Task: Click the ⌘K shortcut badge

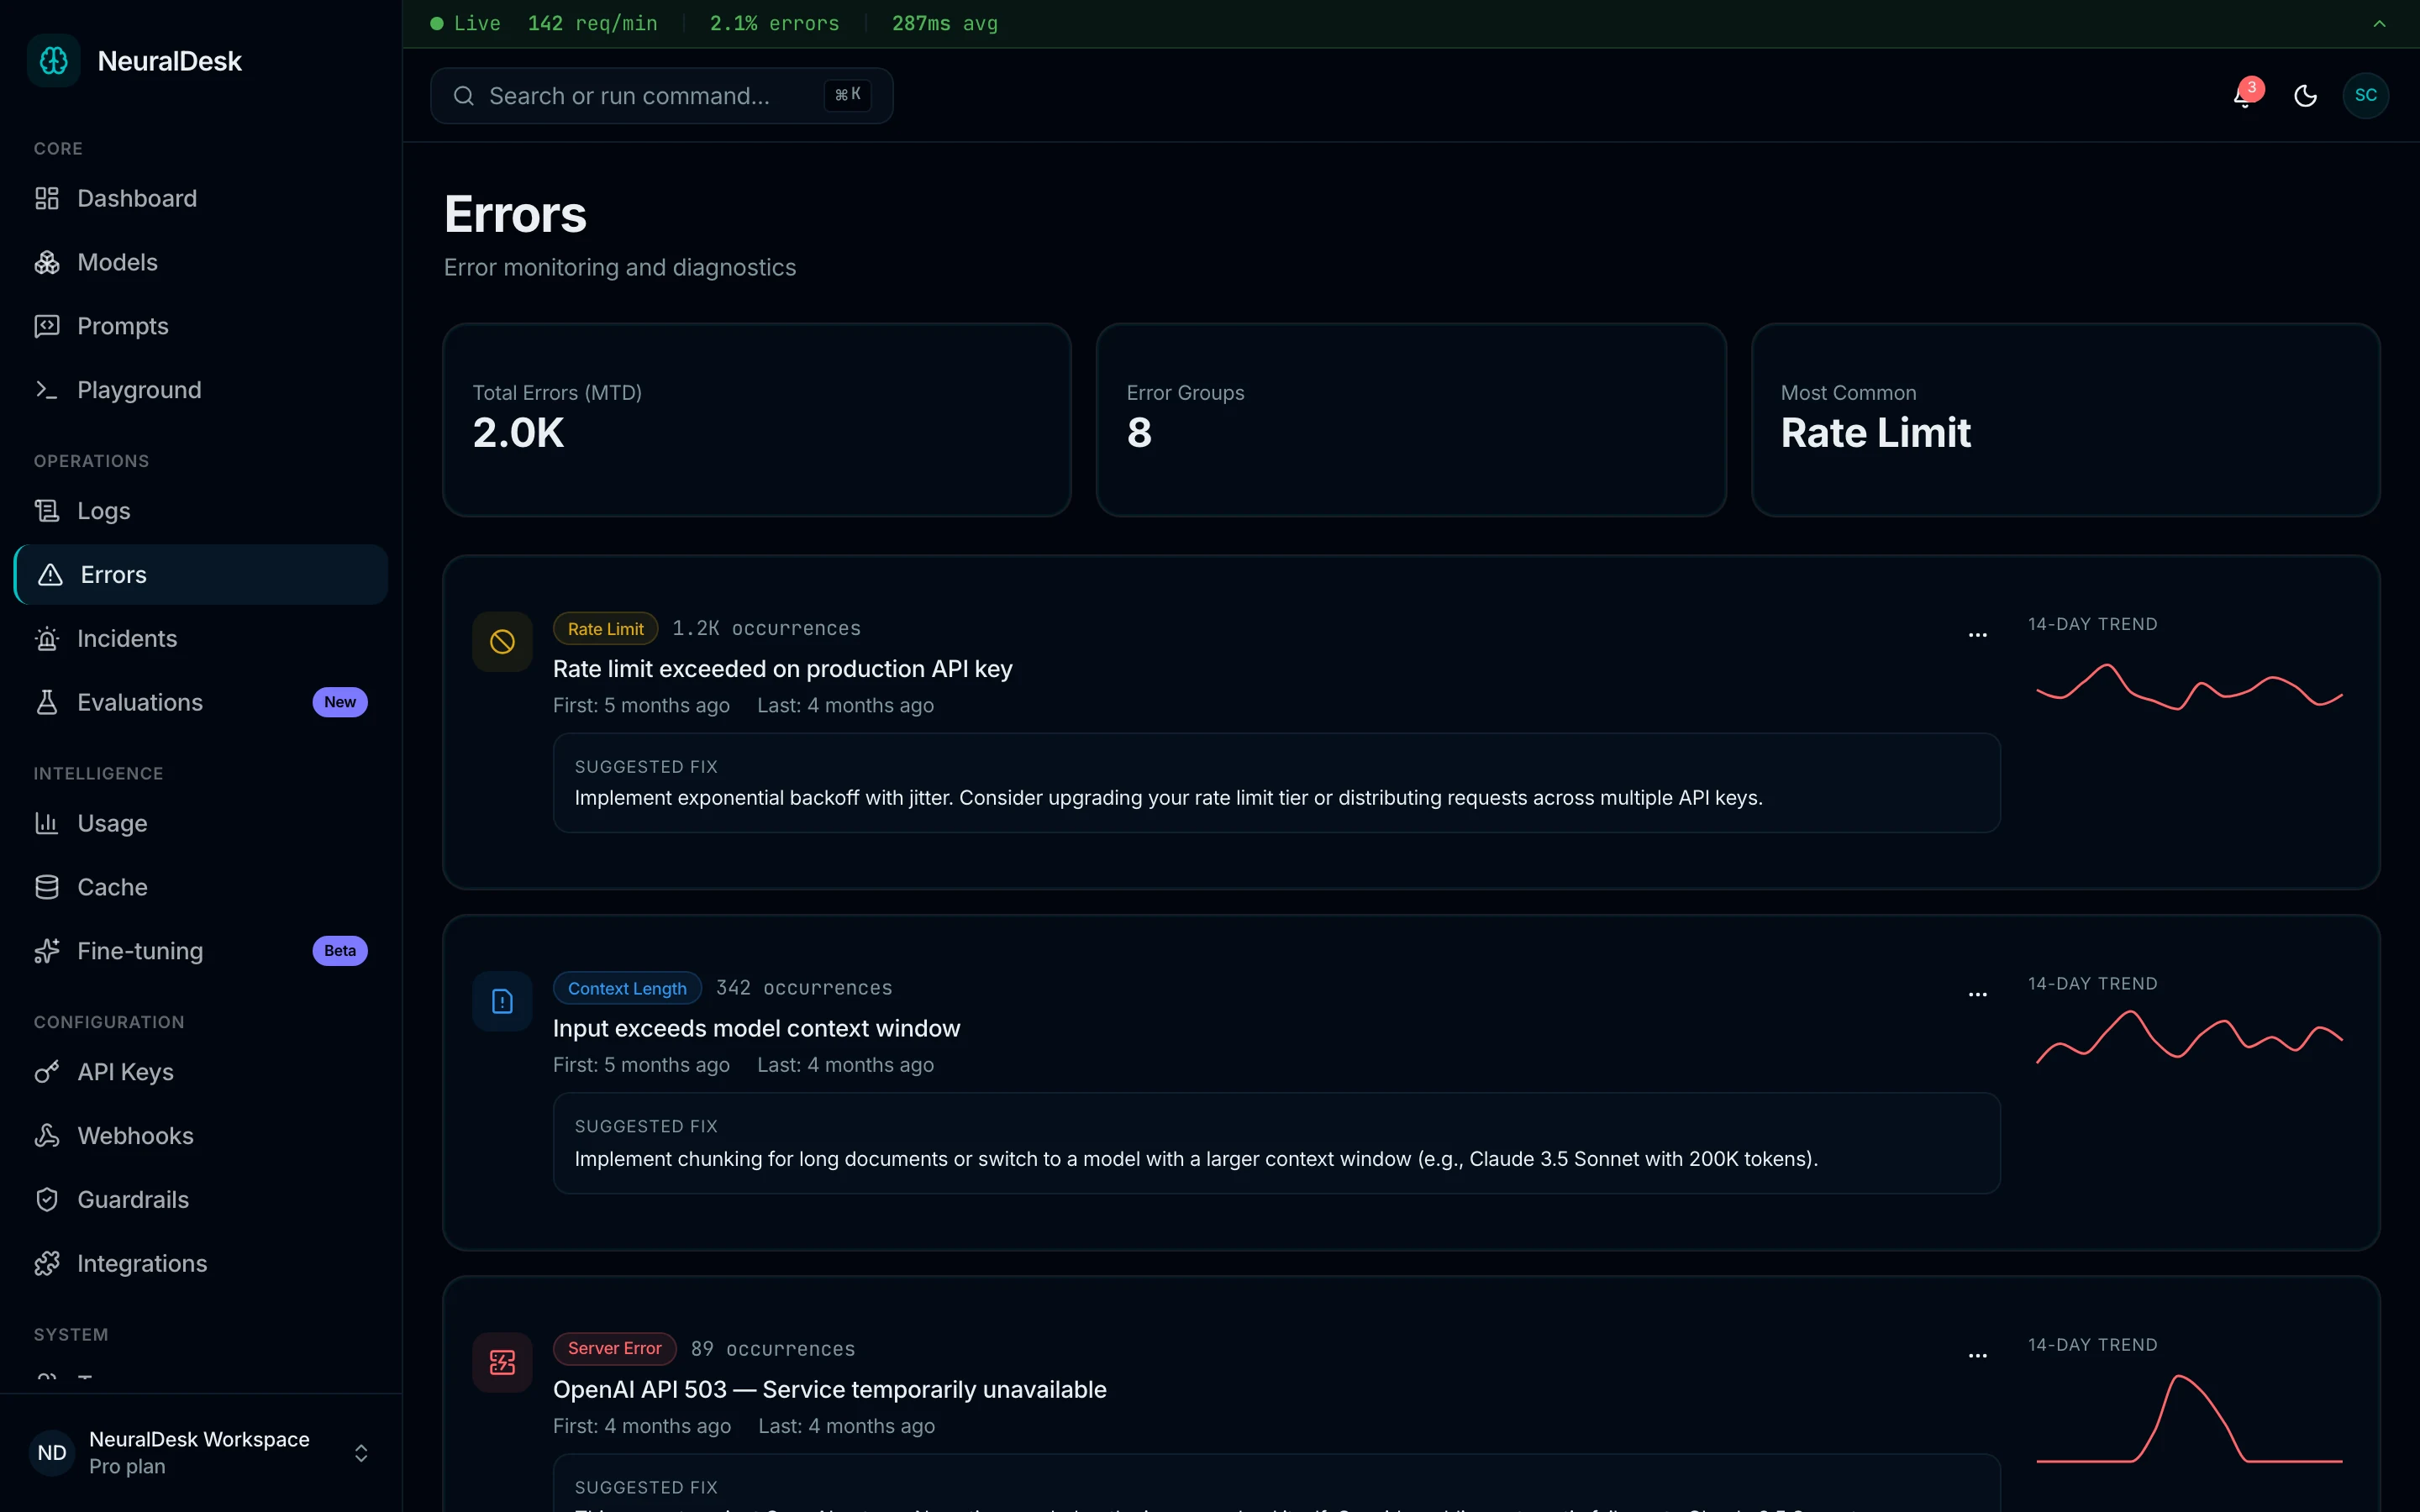Action: pyautogui.click(x=848, y=95)
